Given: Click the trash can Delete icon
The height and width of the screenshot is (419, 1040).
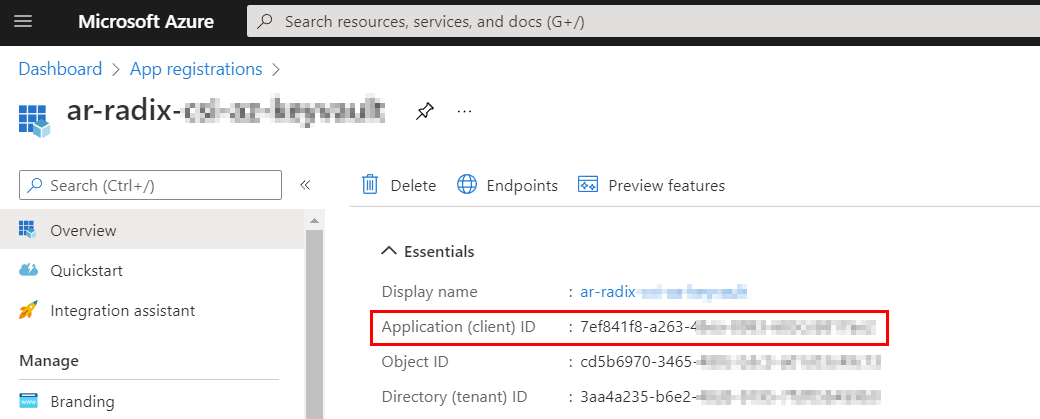Looking at the screenshot, I should pos(369,184).
